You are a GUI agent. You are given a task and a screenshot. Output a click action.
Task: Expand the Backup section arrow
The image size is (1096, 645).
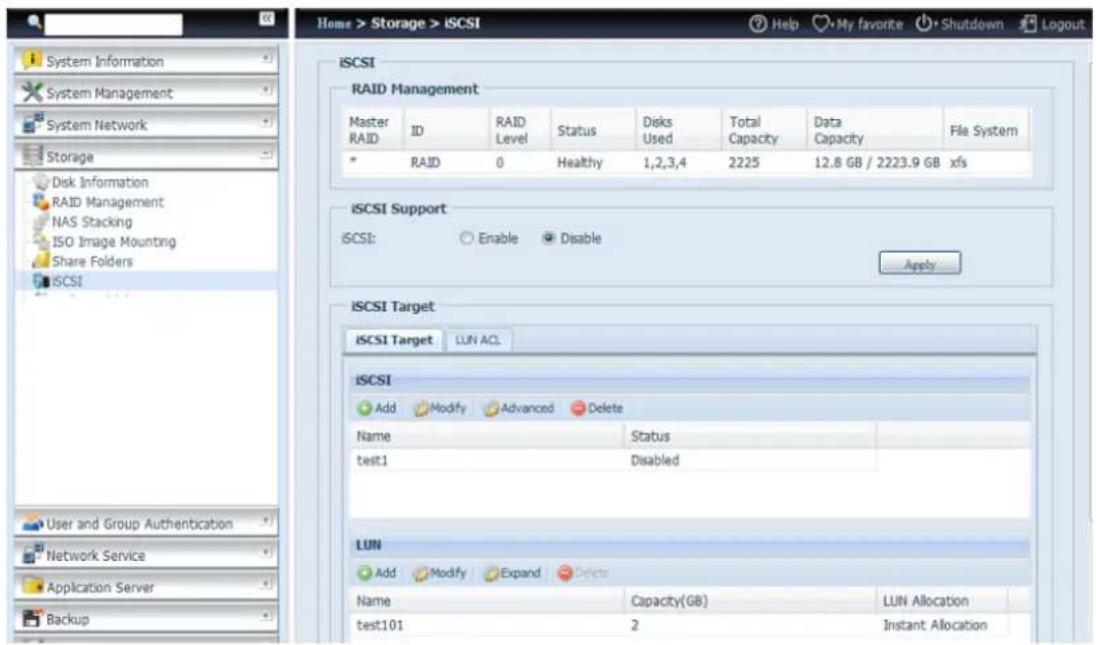[x=266, y=616]
